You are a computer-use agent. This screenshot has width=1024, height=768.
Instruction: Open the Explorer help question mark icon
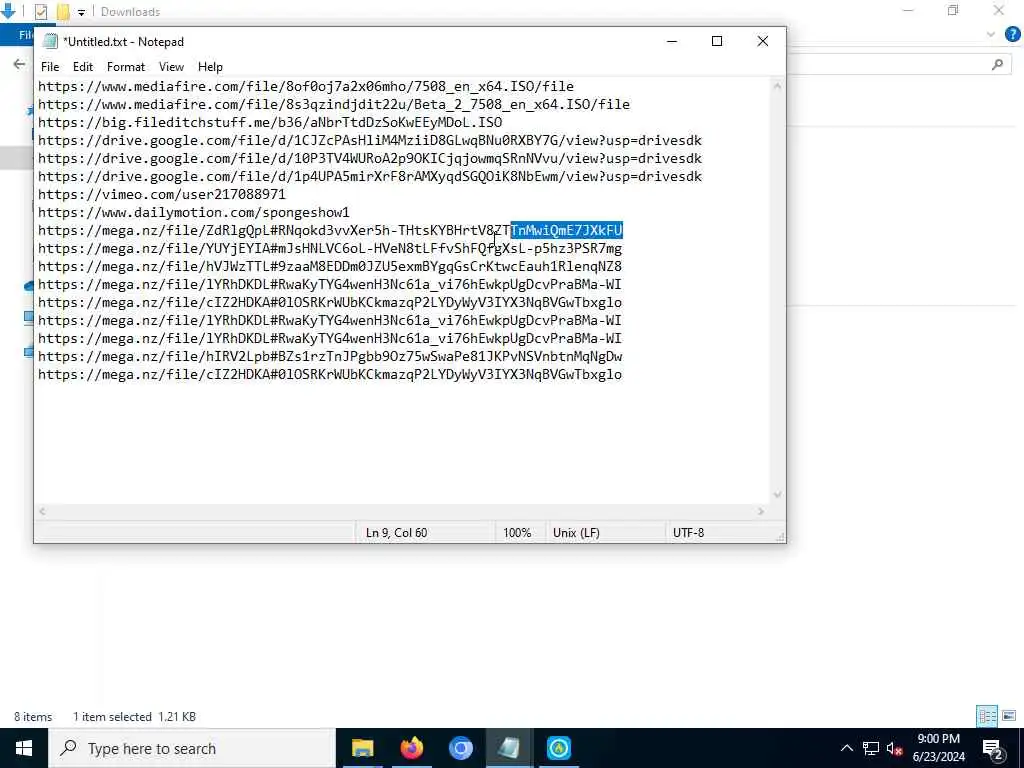click(1012, 35)
